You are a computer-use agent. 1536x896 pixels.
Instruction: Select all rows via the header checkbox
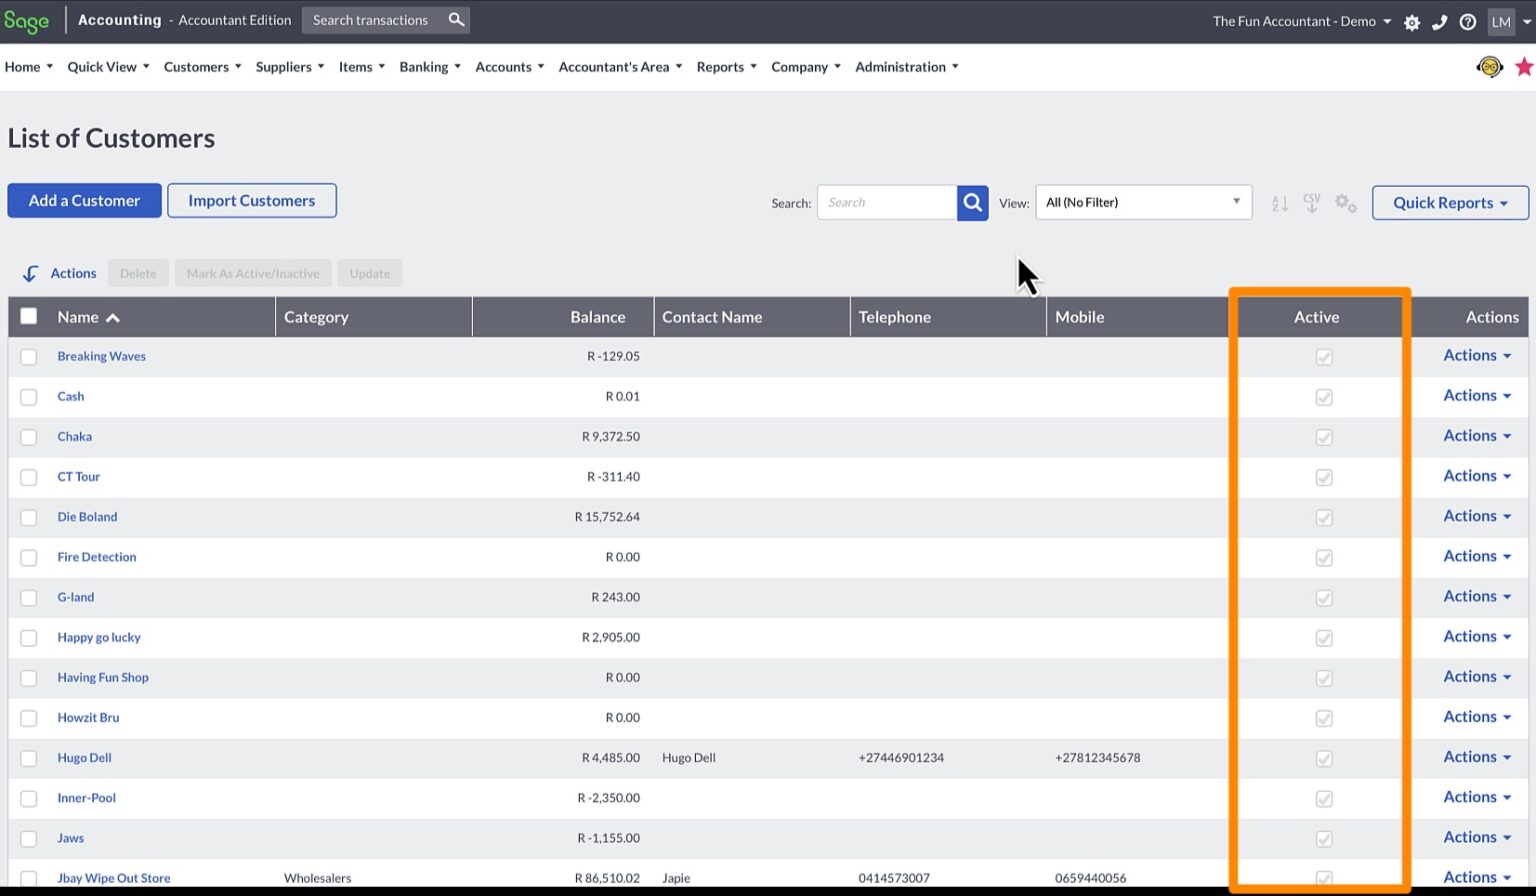[29, 315]
